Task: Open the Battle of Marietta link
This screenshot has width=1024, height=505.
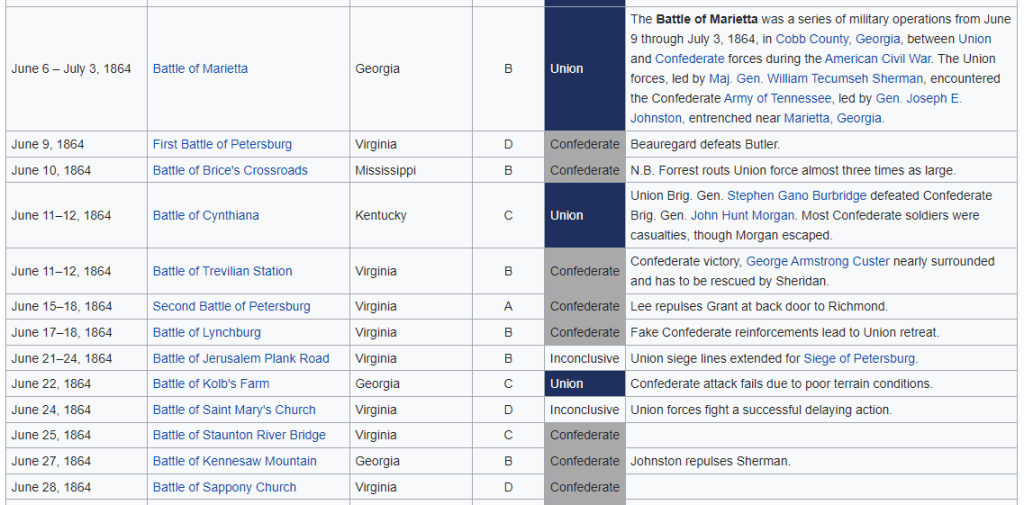Action: pyautogui.click(x=200, y=69)
